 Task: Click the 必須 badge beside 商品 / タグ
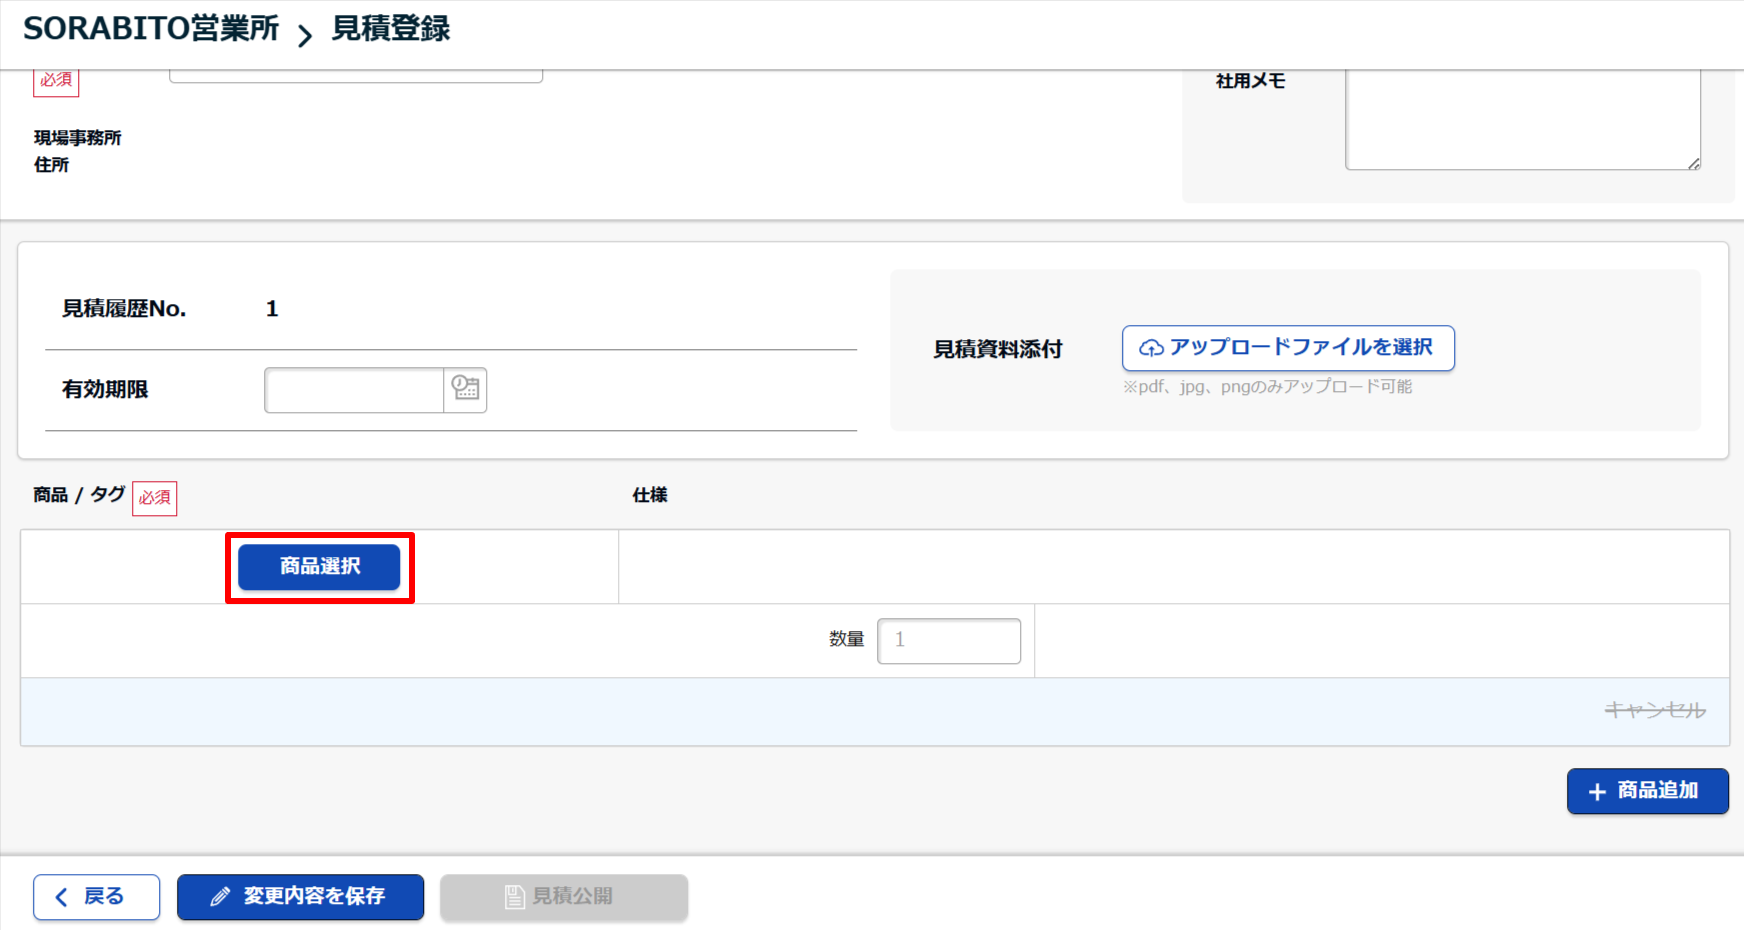(x=155, y=497)
